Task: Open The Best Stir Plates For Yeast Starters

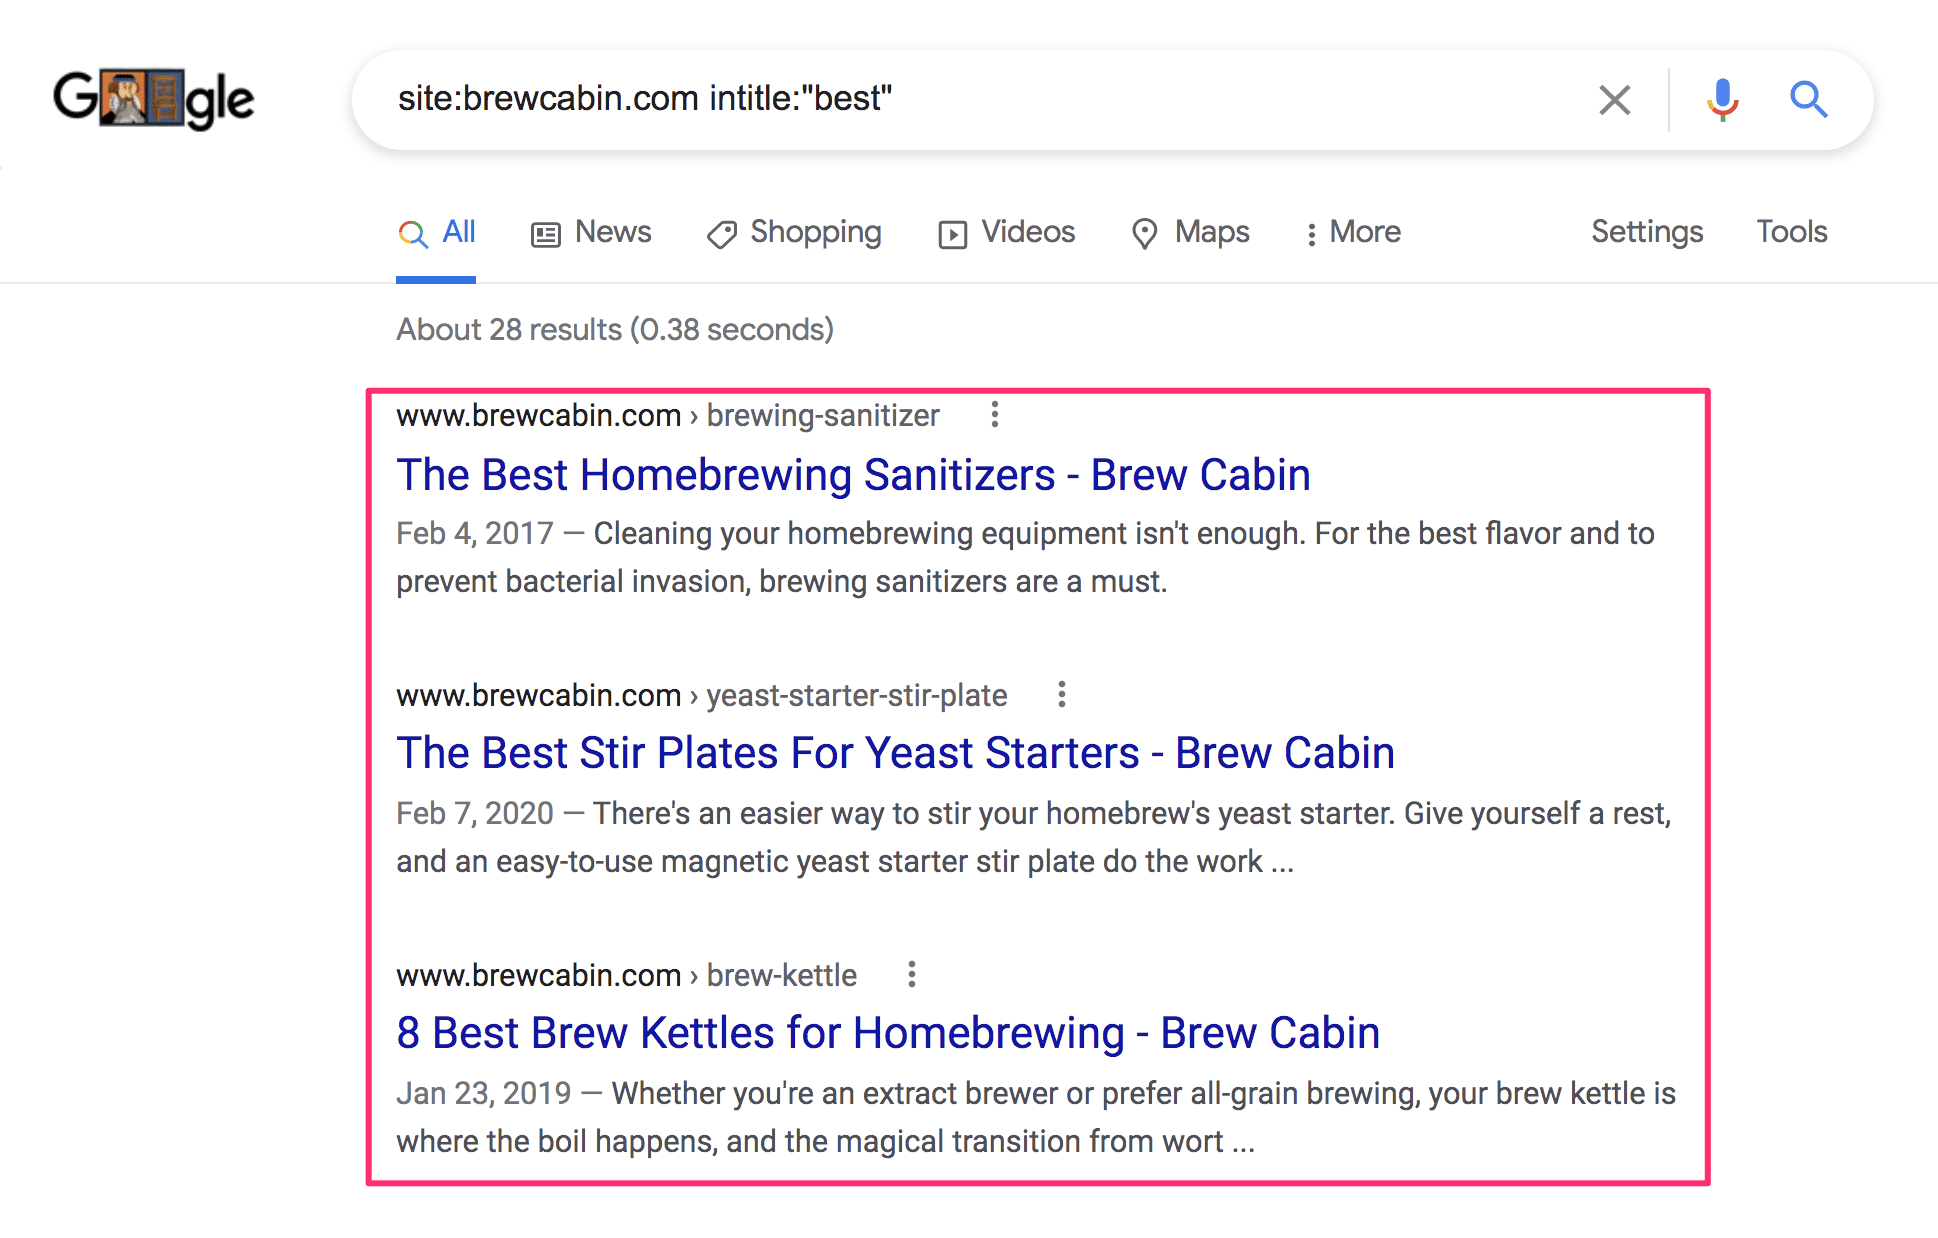Action: 895,753
